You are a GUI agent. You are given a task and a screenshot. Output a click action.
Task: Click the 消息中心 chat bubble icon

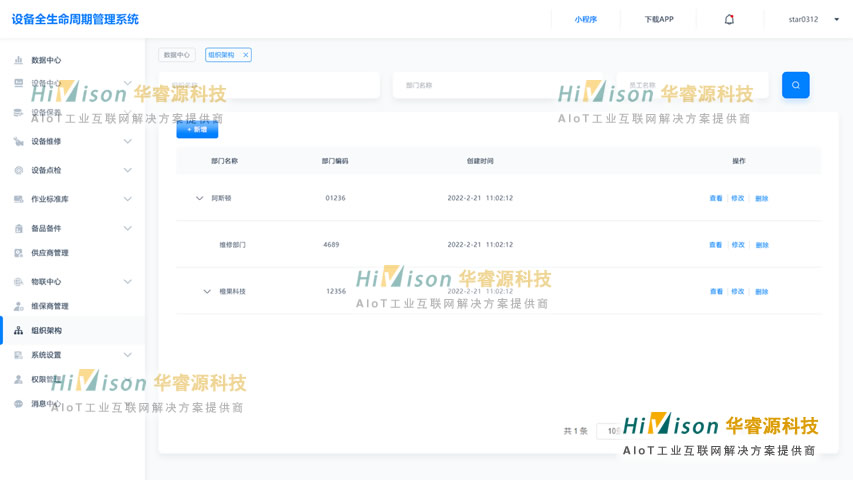click(x=18, y=404)
